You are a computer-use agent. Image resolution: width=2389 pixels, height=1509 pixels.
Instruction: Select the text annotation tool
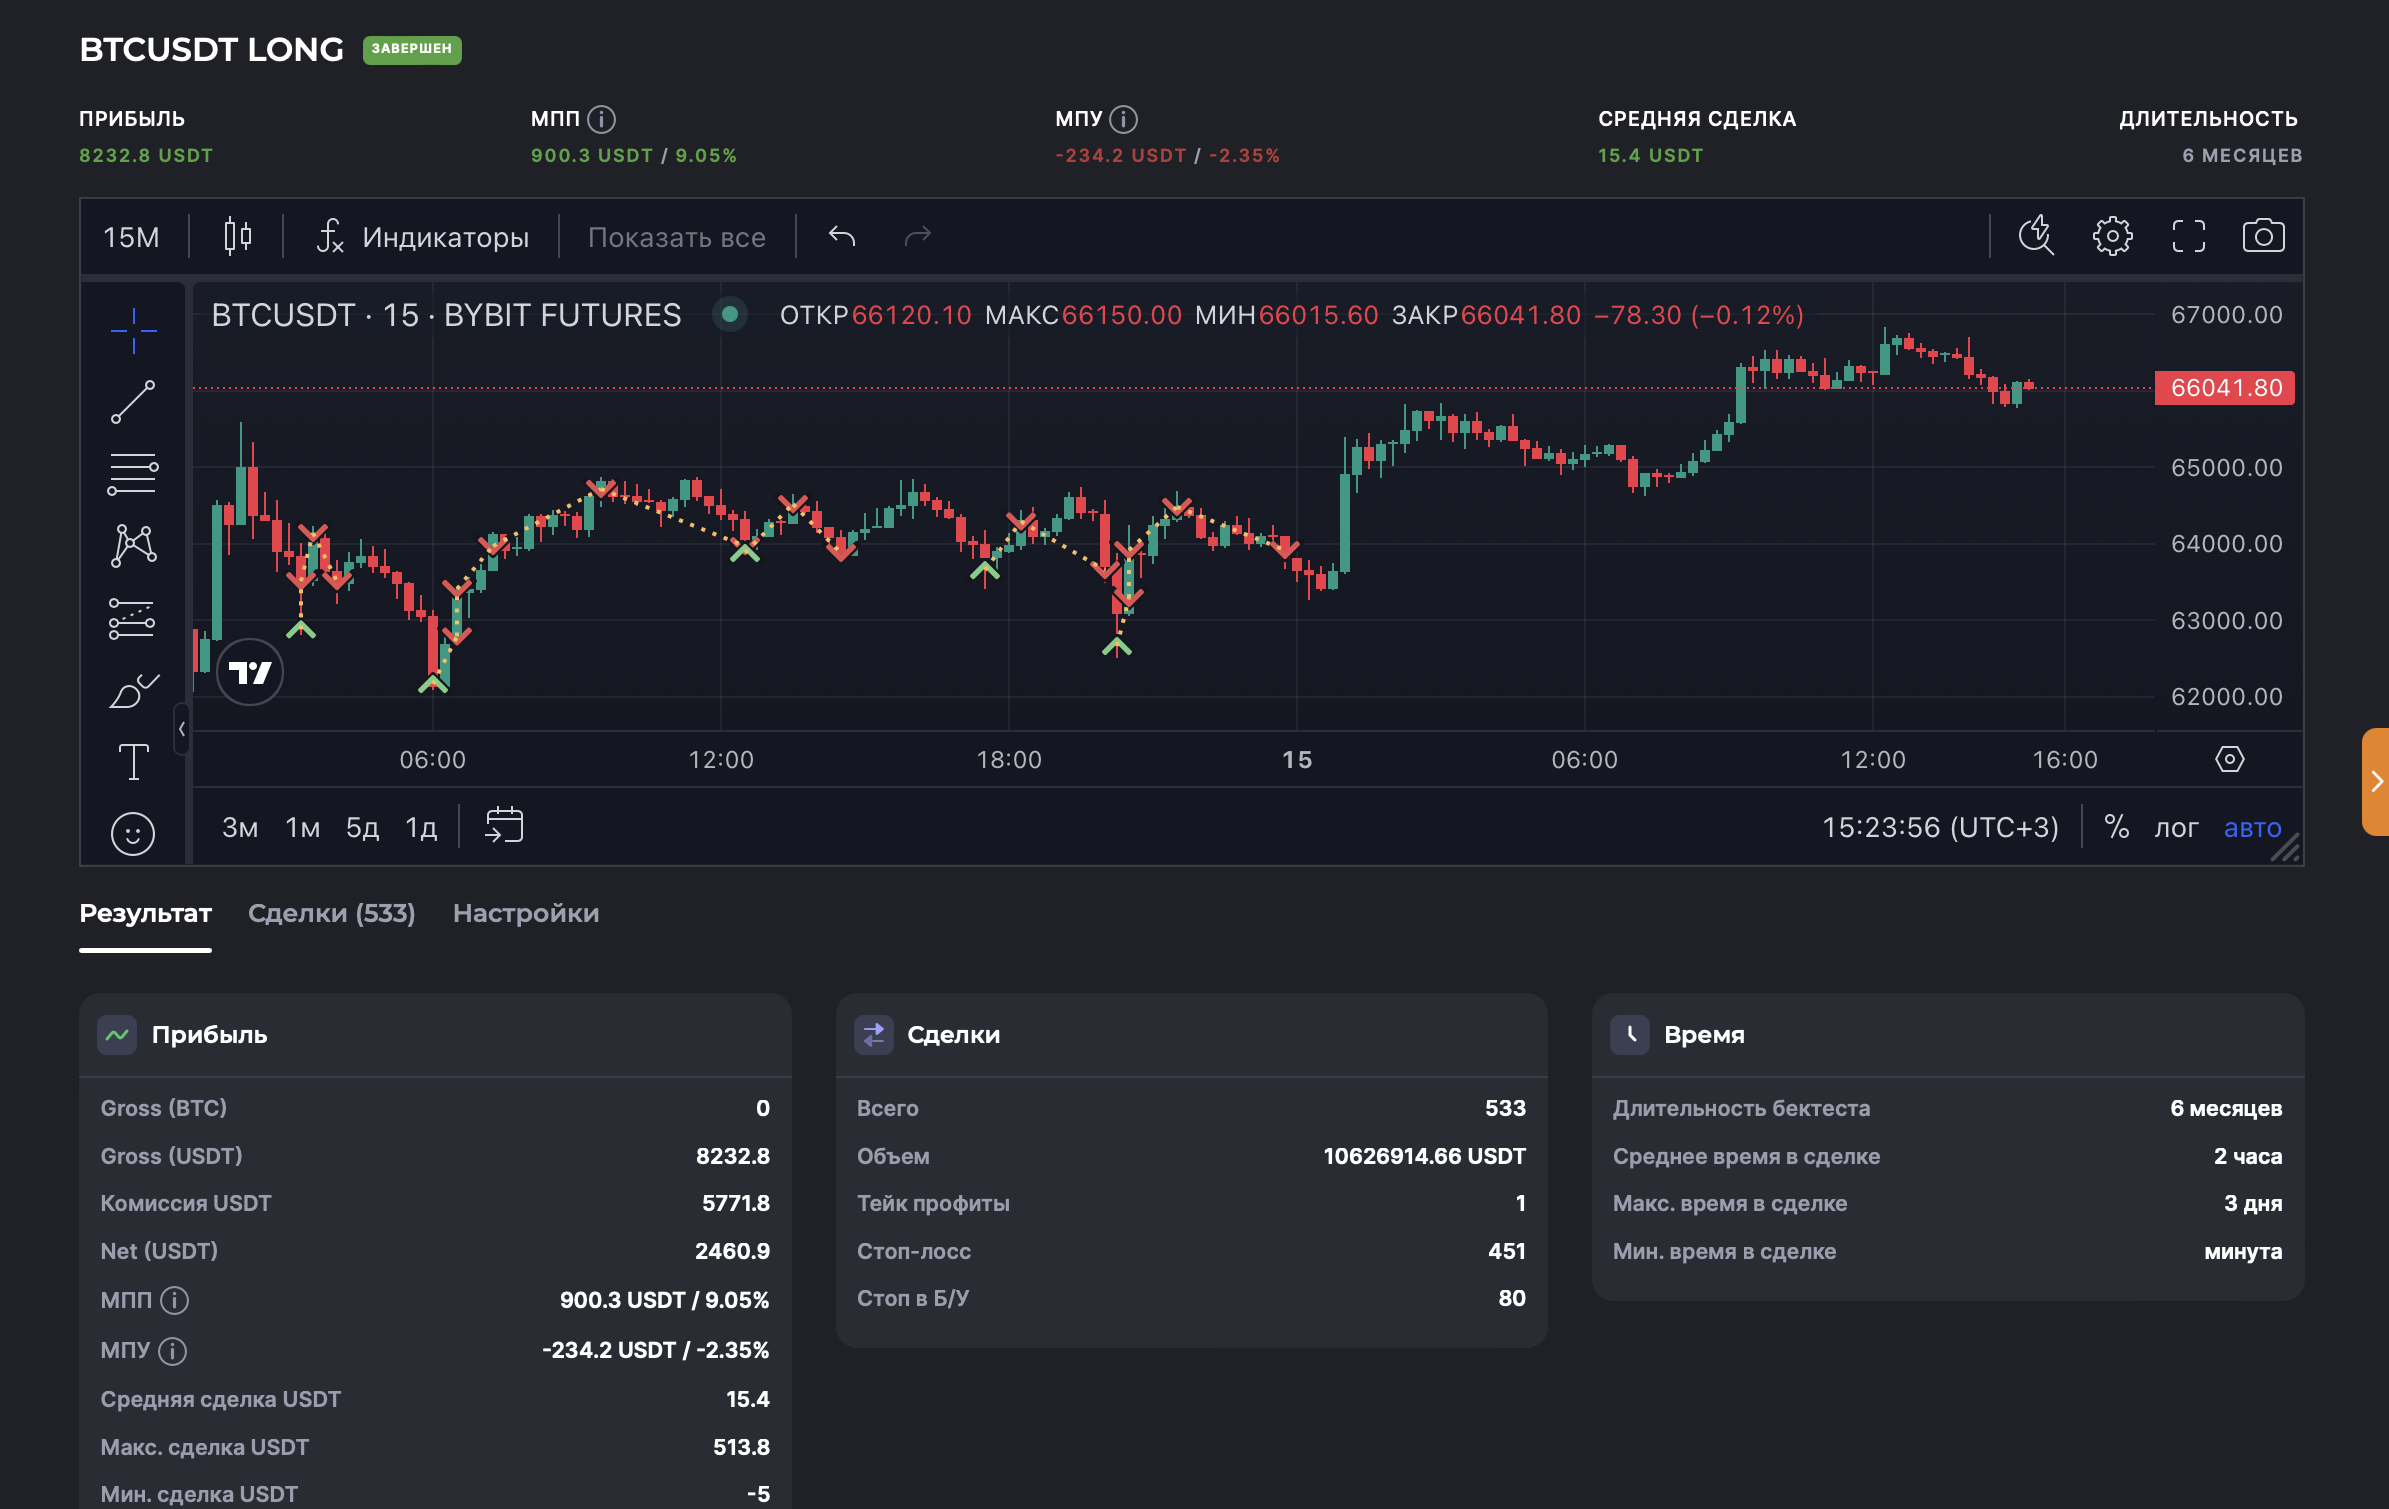click(x=134, y=761)
